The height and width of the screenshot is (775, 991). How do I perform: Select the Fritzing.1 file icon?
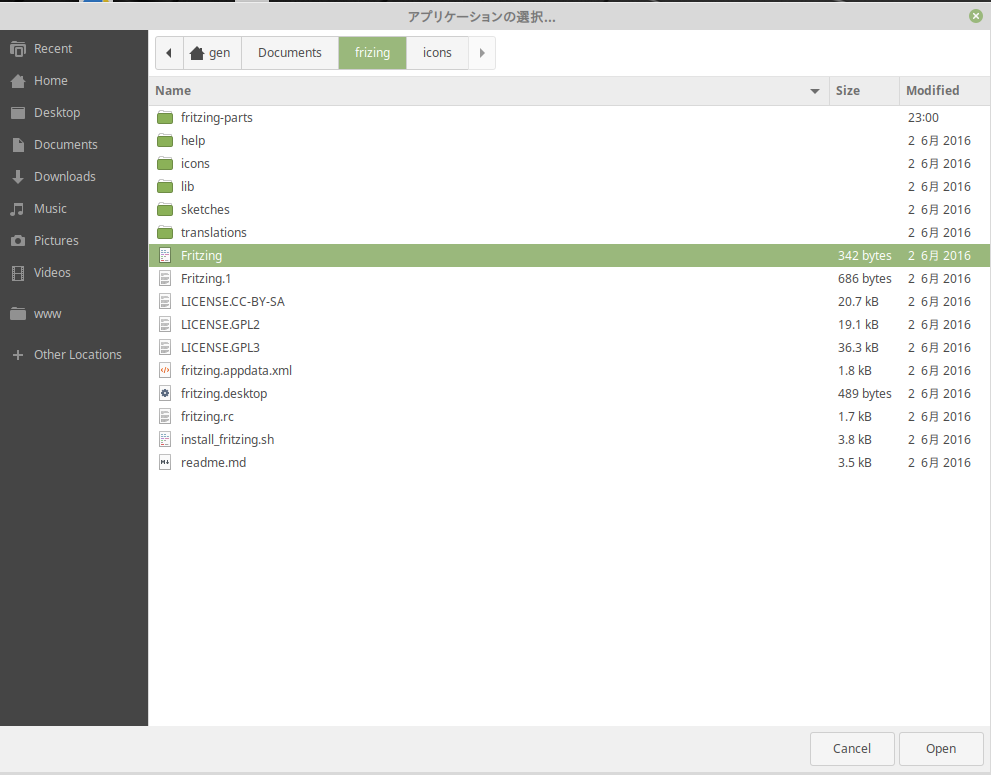point(165,279)
